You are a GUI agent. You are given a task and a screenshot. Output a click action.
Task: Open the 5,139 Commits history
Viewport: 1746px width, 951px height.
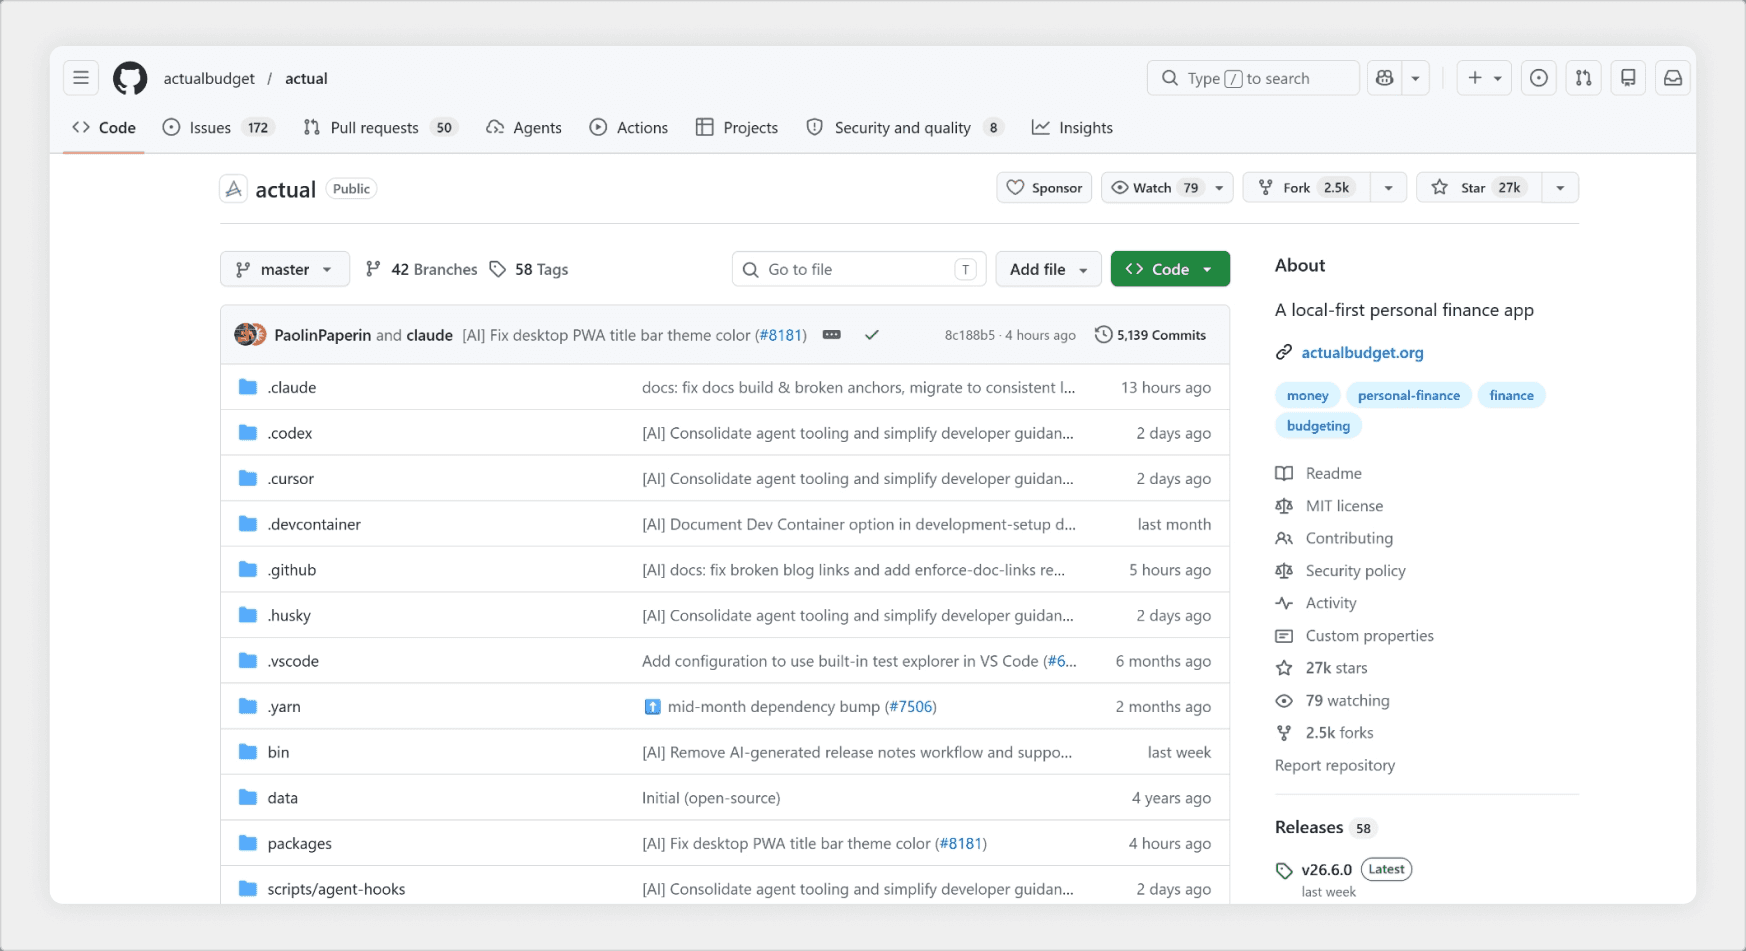click(1151, 335)
